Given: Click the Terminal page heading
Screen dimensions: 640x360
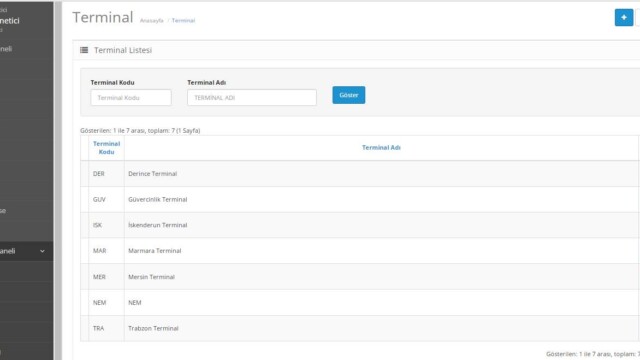Looking at the screenshot, I should coord(103,18).
